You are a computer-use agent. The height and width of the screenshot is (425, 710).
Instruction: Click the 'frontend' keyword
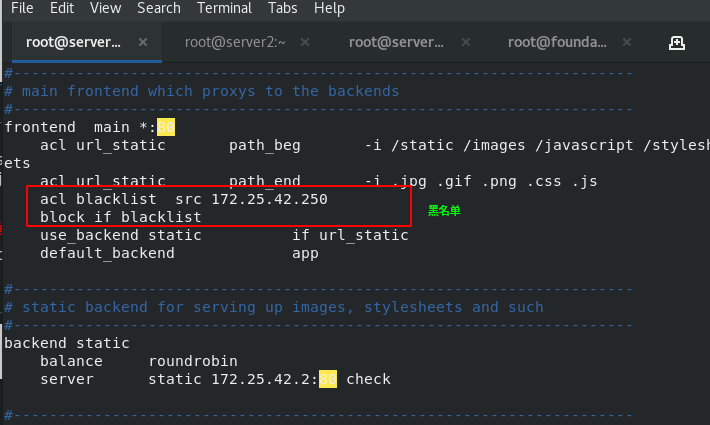40,127
